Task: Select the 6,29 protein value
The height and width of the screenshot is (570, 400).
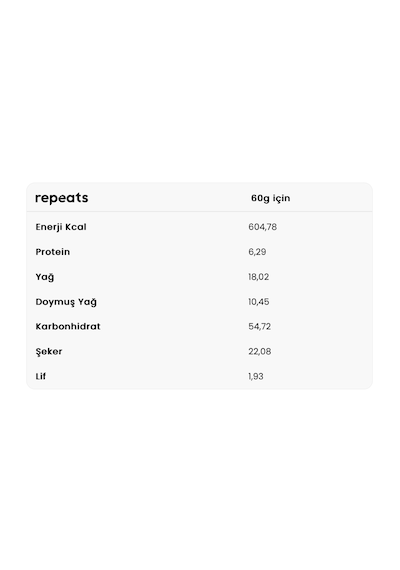Action: [x=257, y=252]
